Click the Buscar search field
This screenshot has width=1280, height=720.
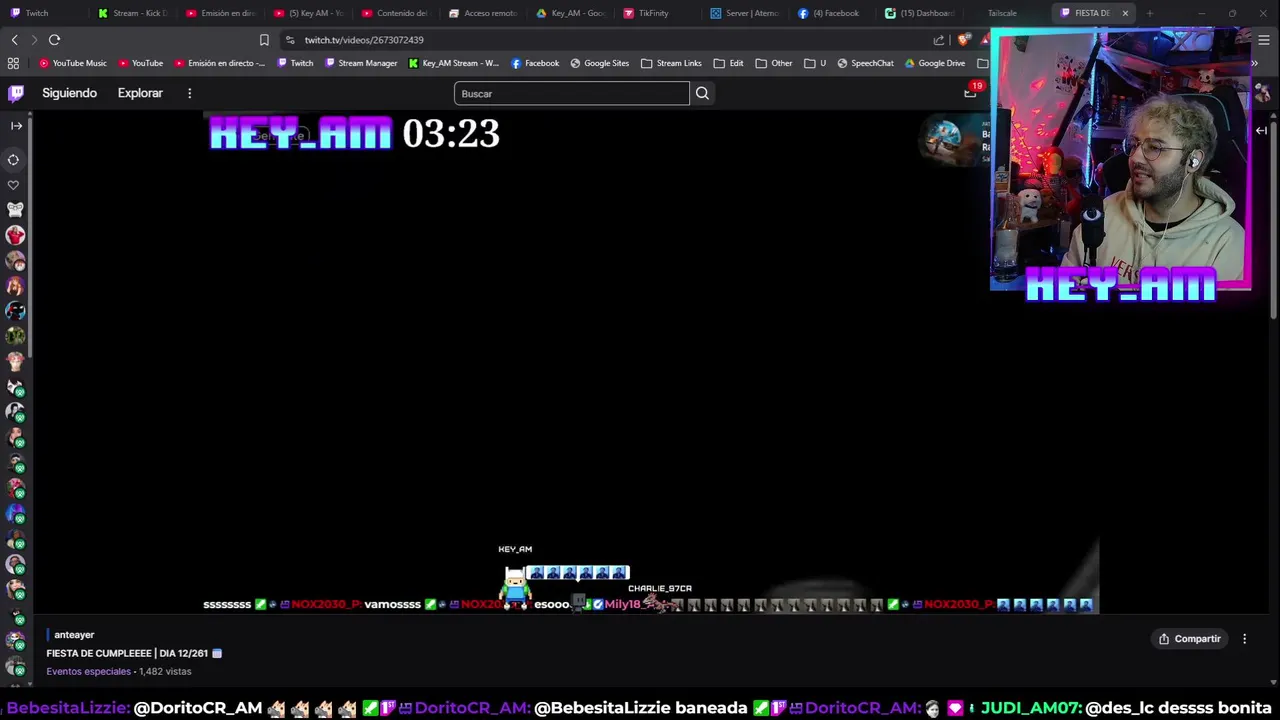pos(572,94)
